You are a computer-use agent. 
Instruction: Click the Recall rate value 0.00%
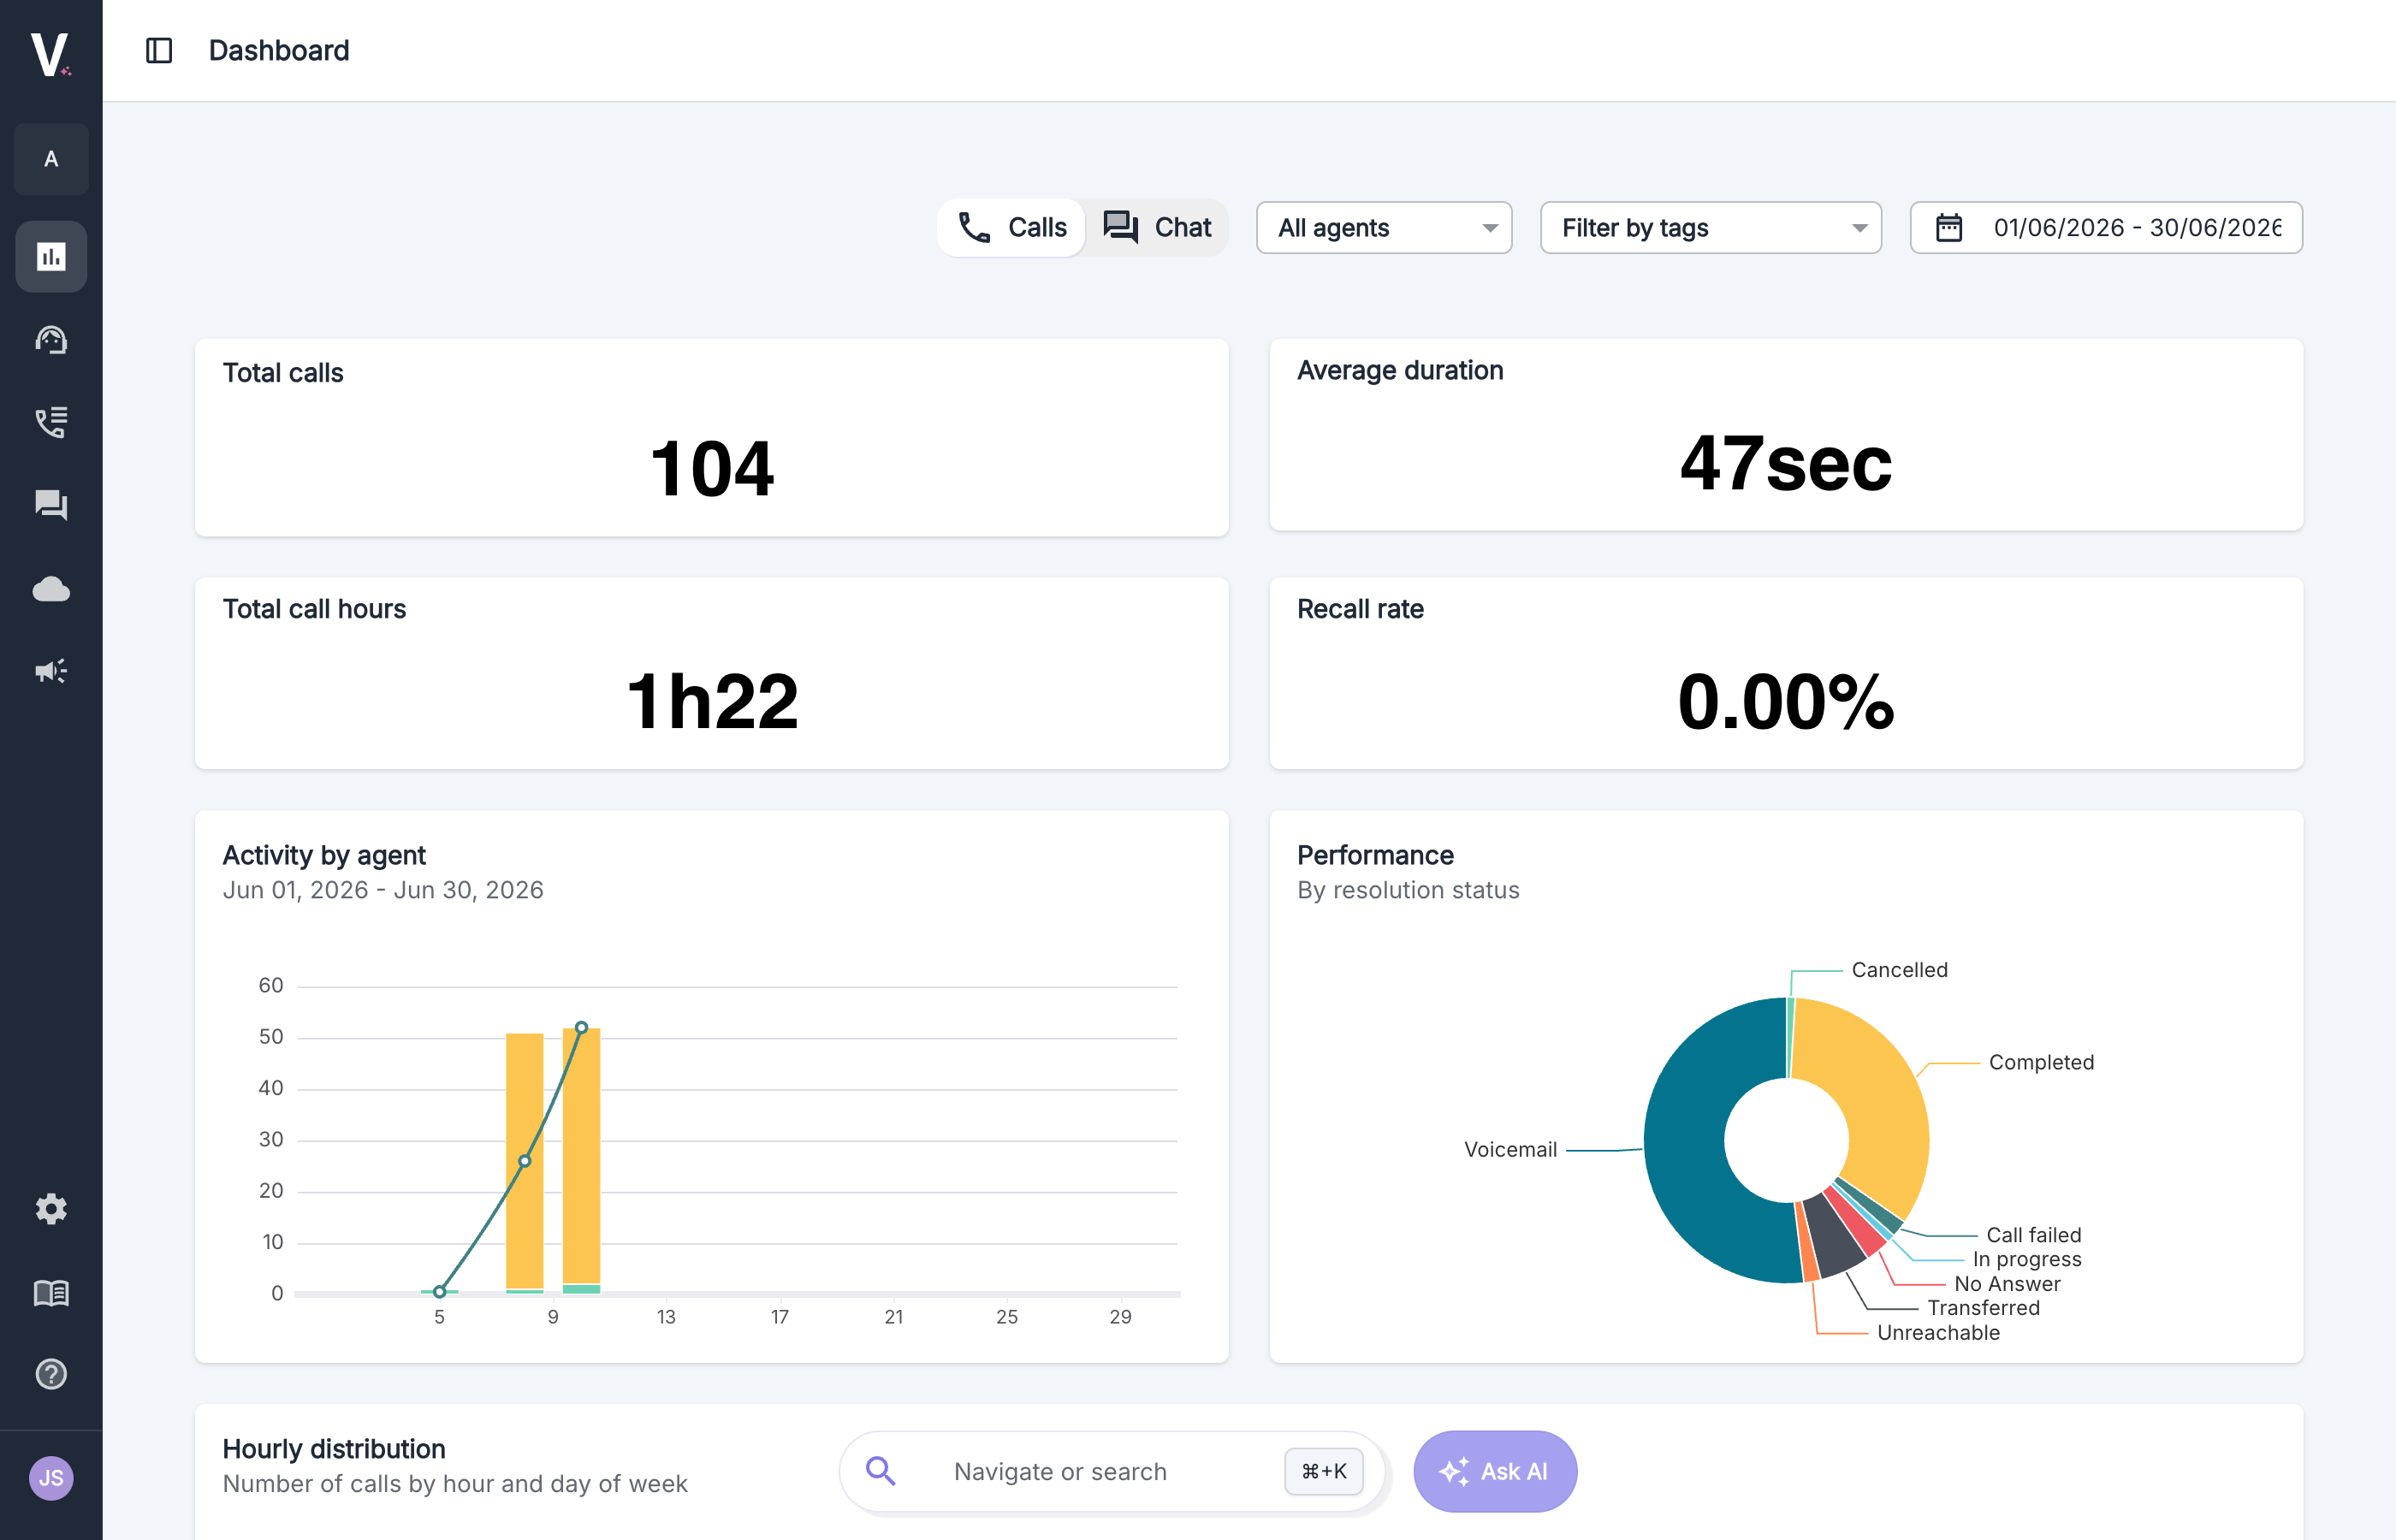(1785, 702)
